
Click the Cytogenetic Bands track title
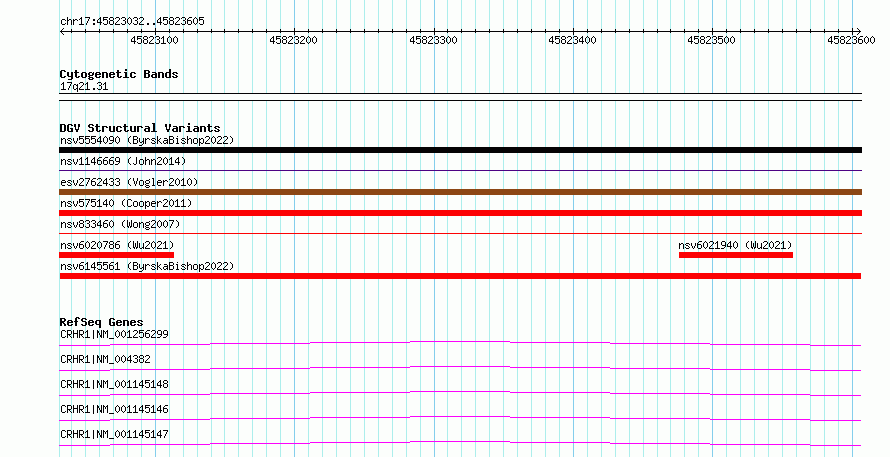click(119, 74)
